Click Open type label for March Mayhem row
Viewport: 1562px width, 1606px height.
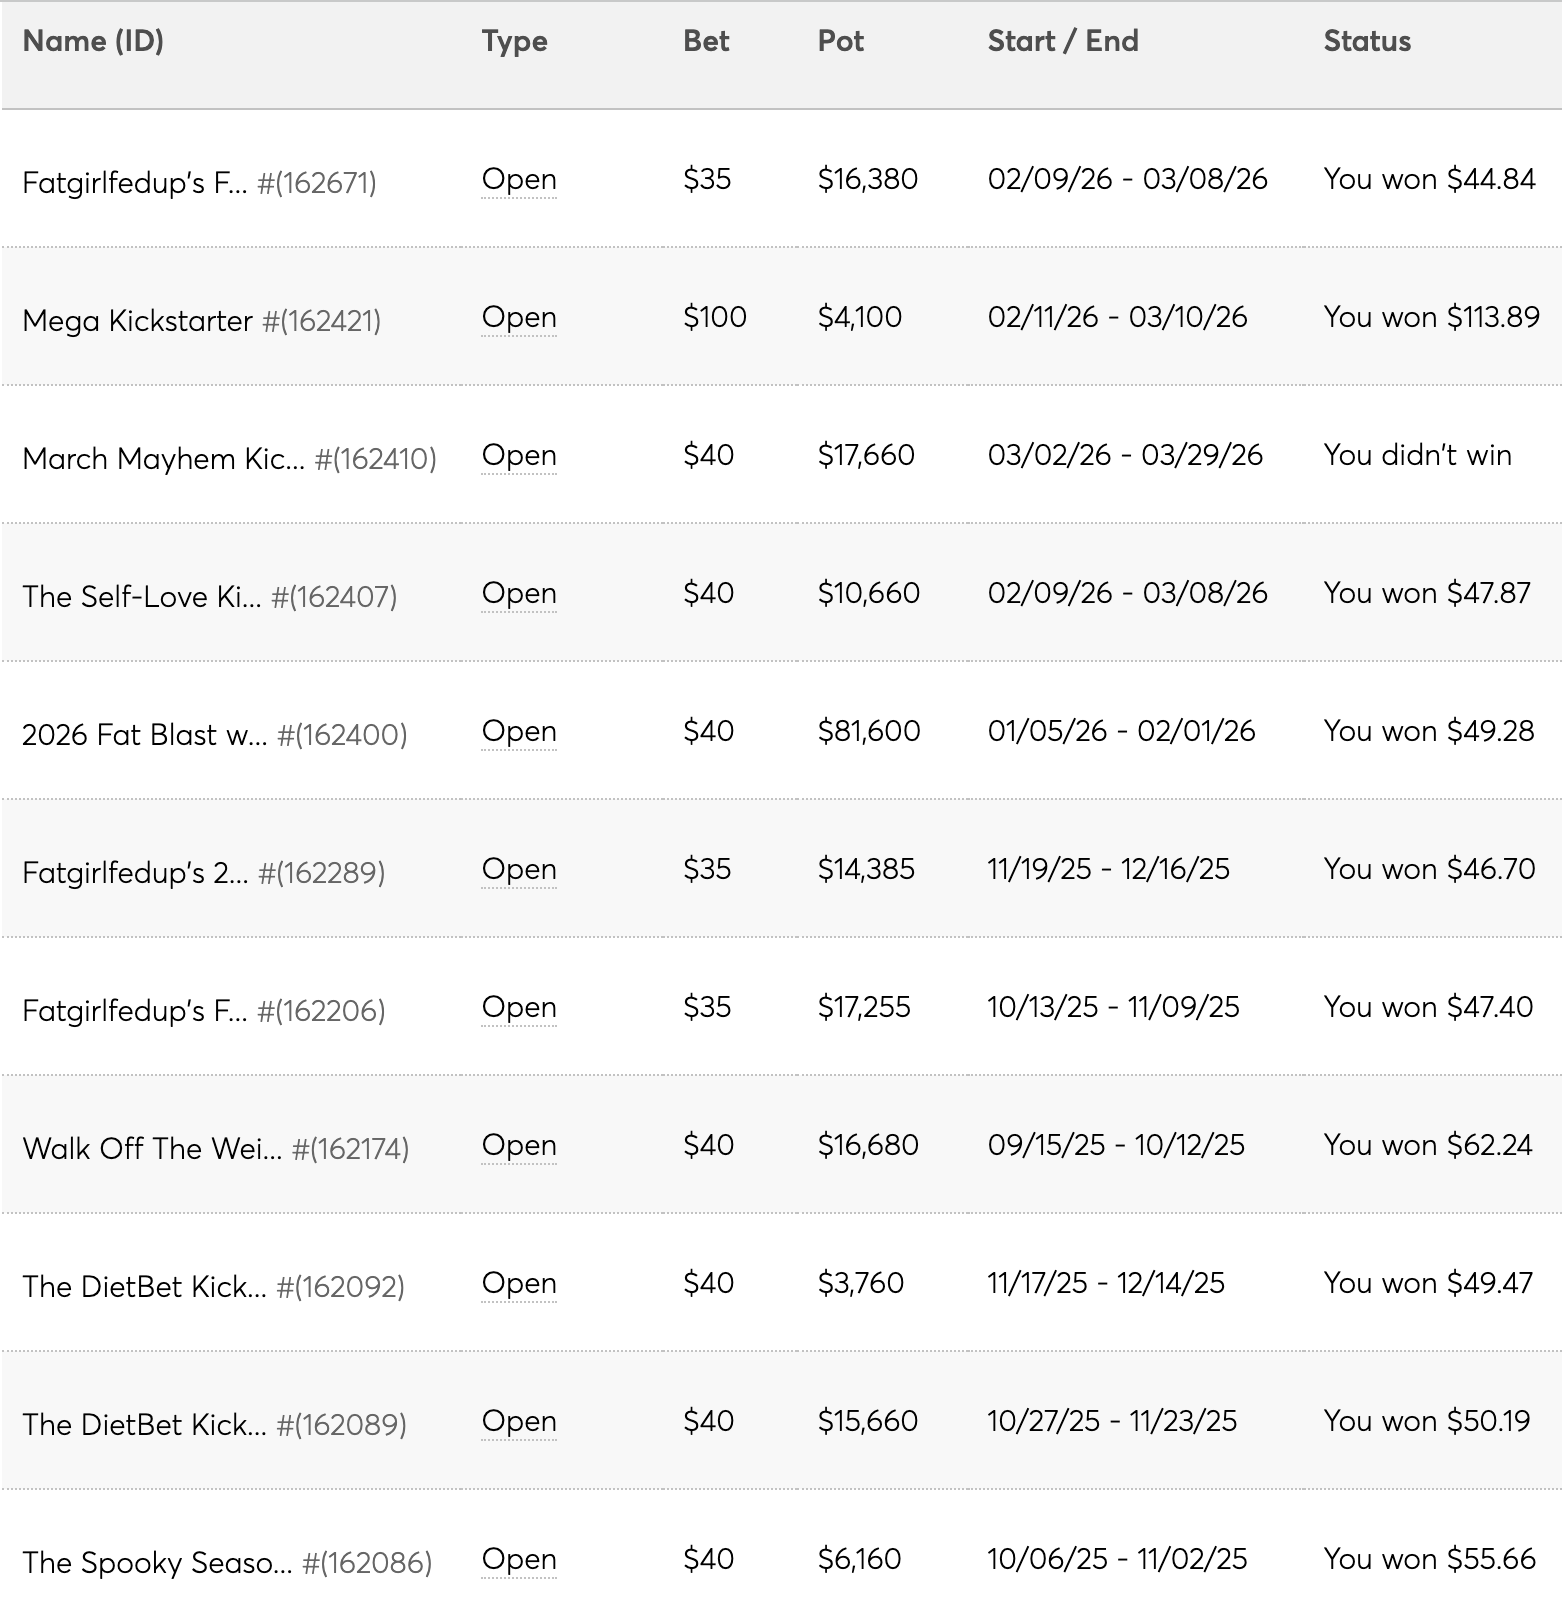tap(518, 456)
